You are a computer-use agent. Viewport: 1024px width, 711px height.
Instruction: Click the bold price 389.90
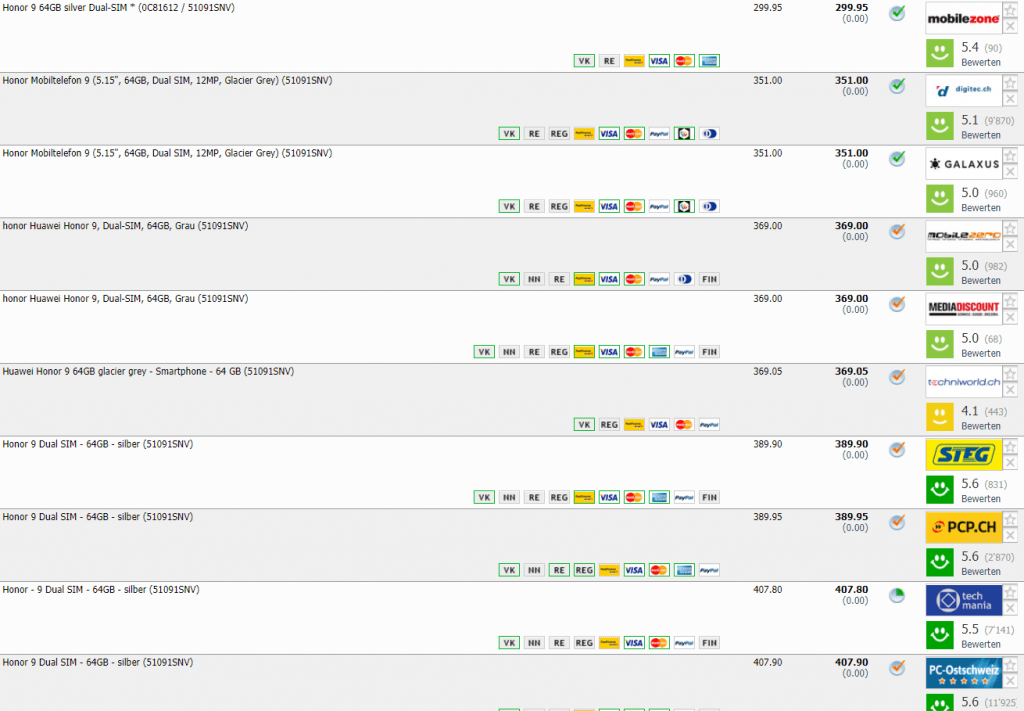click(x=852, y=444)
